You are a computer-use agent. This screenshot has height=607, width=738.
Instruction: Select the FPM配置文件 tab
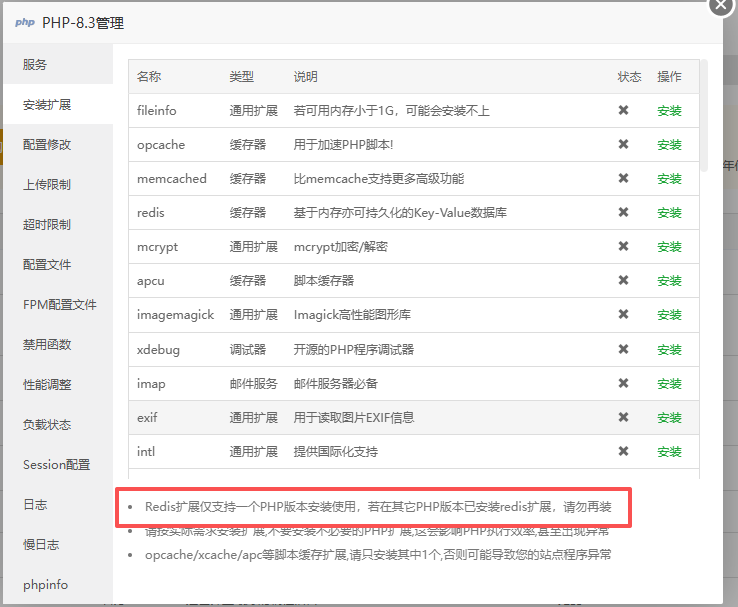click(59, 304)
